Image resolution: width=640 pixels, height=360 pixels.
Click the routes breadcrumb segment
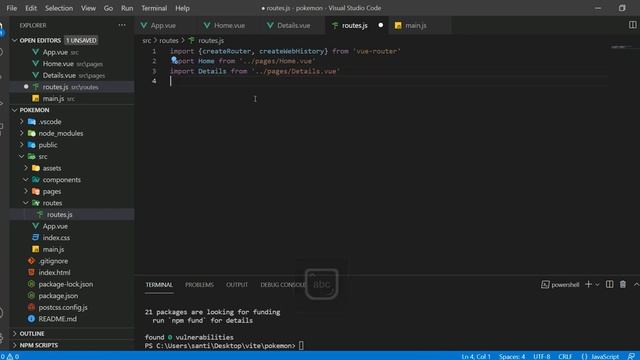point(169,40)
